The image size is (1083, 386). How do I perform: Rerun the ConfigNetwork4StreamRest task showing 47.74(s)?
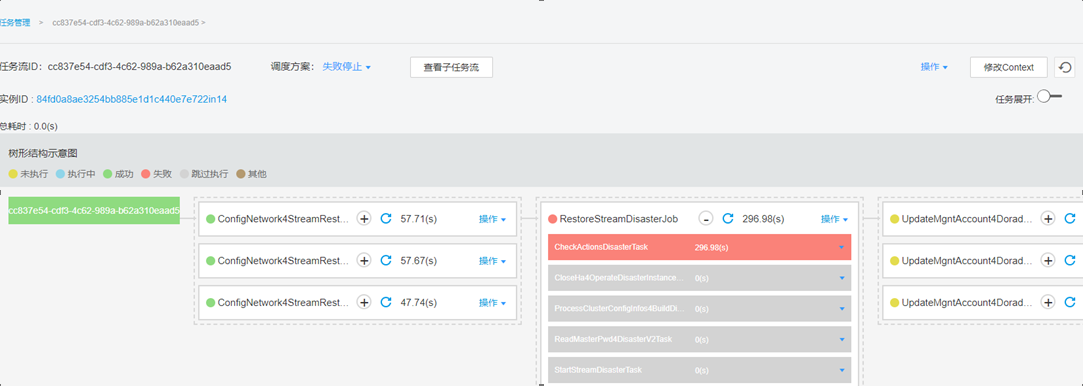386,302
